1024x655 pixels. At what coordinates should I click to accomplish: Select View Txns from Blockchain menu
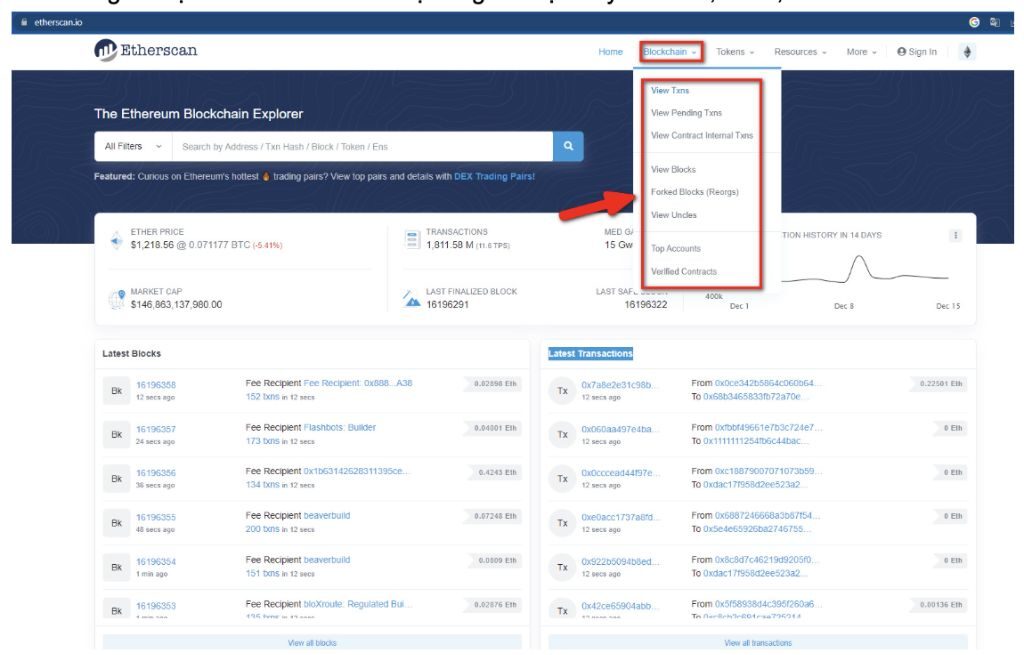pos(670,91)
